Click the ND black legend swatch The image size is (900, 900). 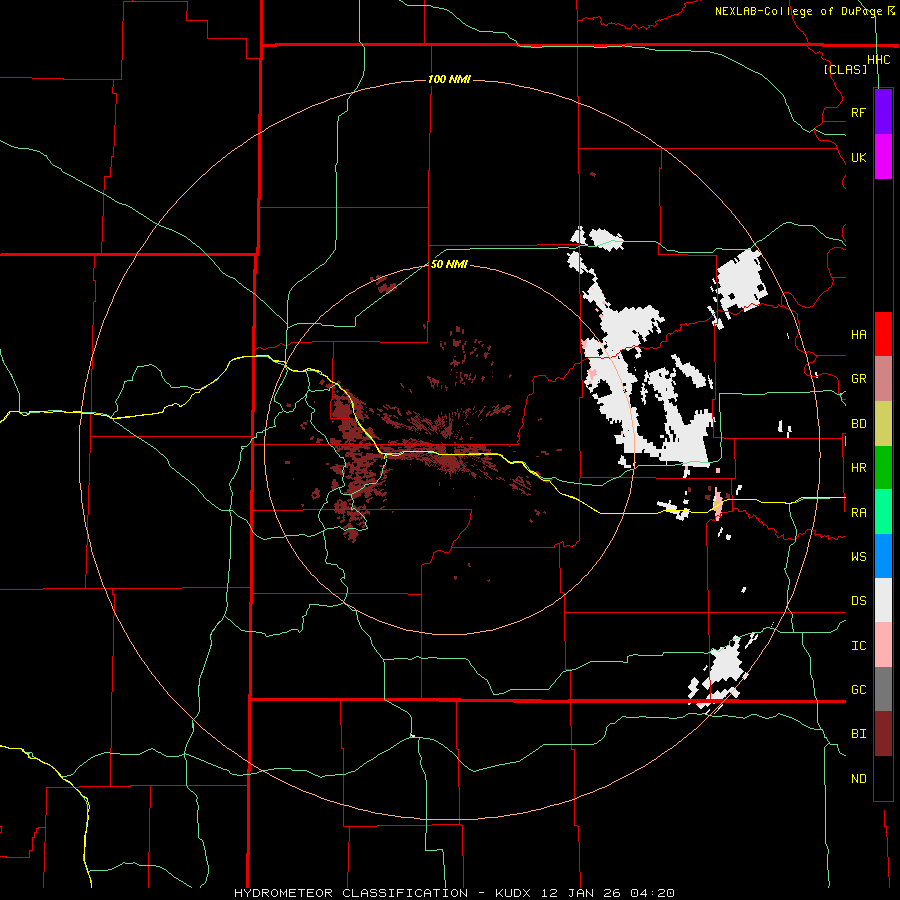coord(883,778)
